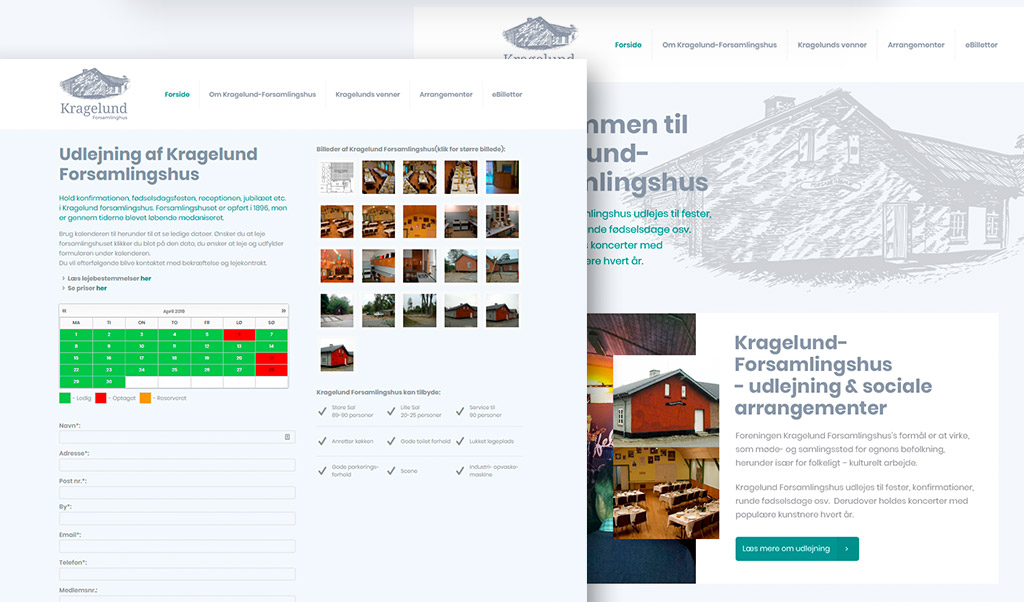The image size is (1024, 602).
Task: Select booked date April 6 in the calendar
Action: 239,334
